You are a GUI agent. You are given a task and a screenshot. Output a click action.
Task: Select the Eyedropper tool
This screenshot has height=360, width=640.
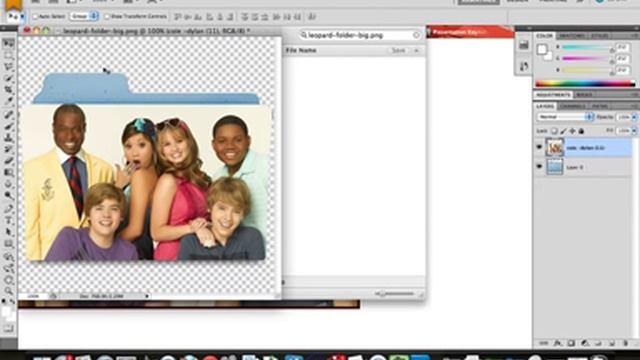(9, 101)
